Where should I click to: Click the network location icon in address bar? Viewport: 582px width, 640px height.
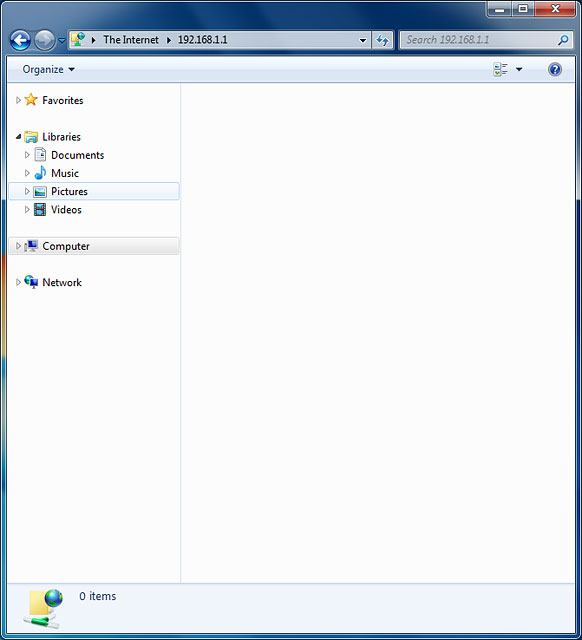[78, 40]
